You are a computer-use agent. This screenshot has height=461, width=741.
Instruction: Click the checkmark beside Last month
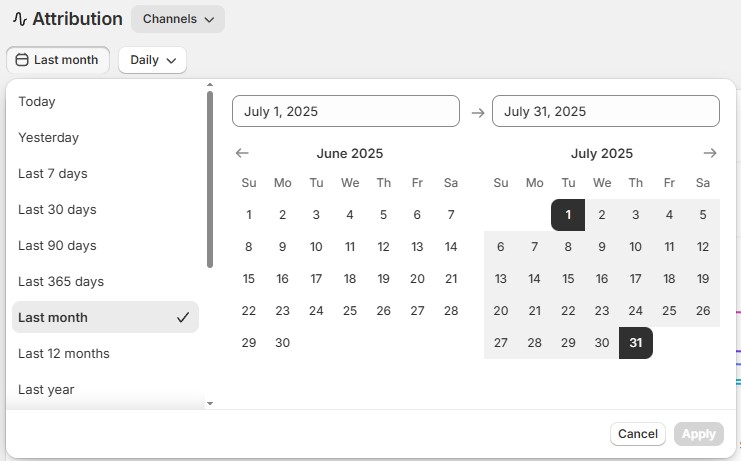[183, 317]
